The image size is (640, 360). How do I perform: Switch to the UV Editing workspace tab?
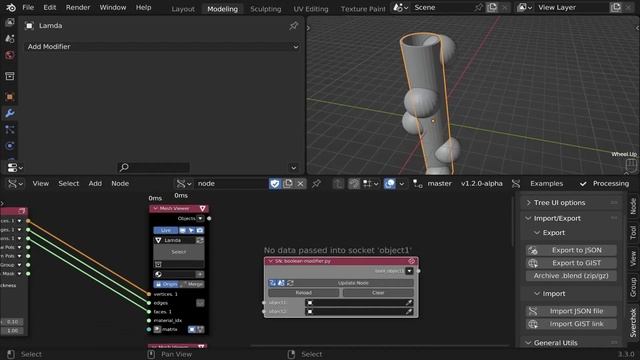(x=311, y=9)
